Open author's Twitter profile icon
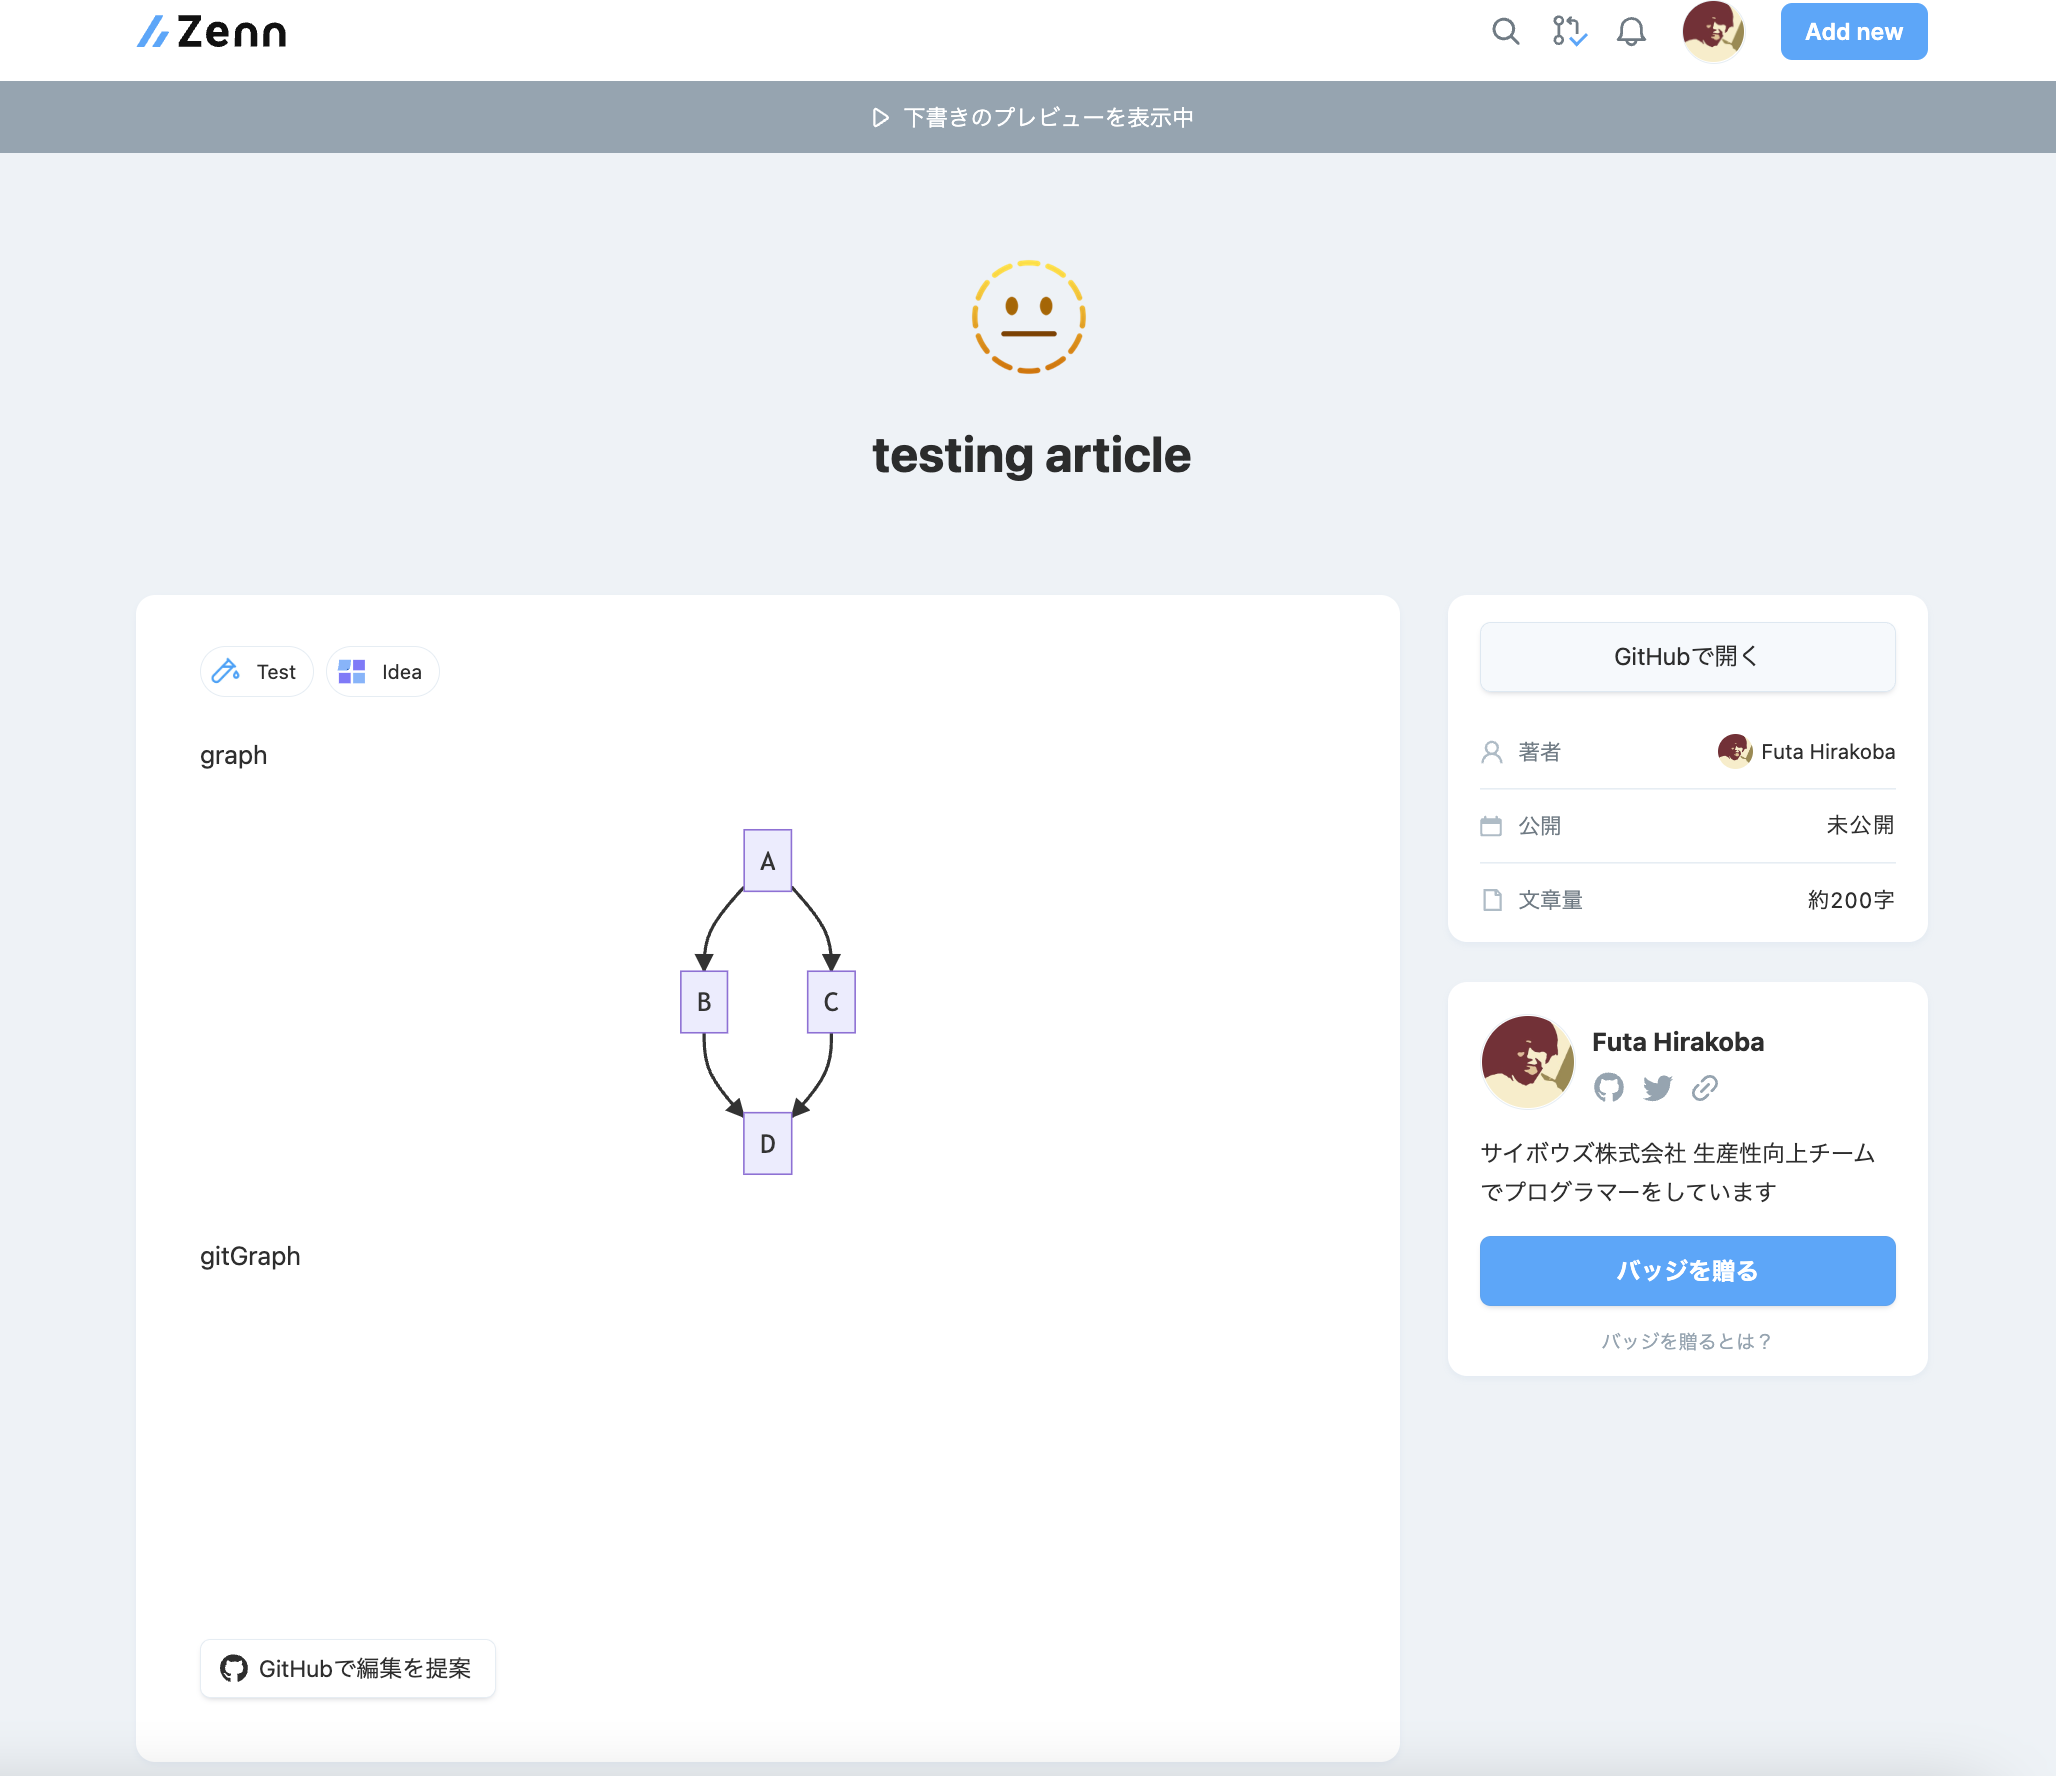This screenshot has width=2056, height=1776. [1657, 1087]
